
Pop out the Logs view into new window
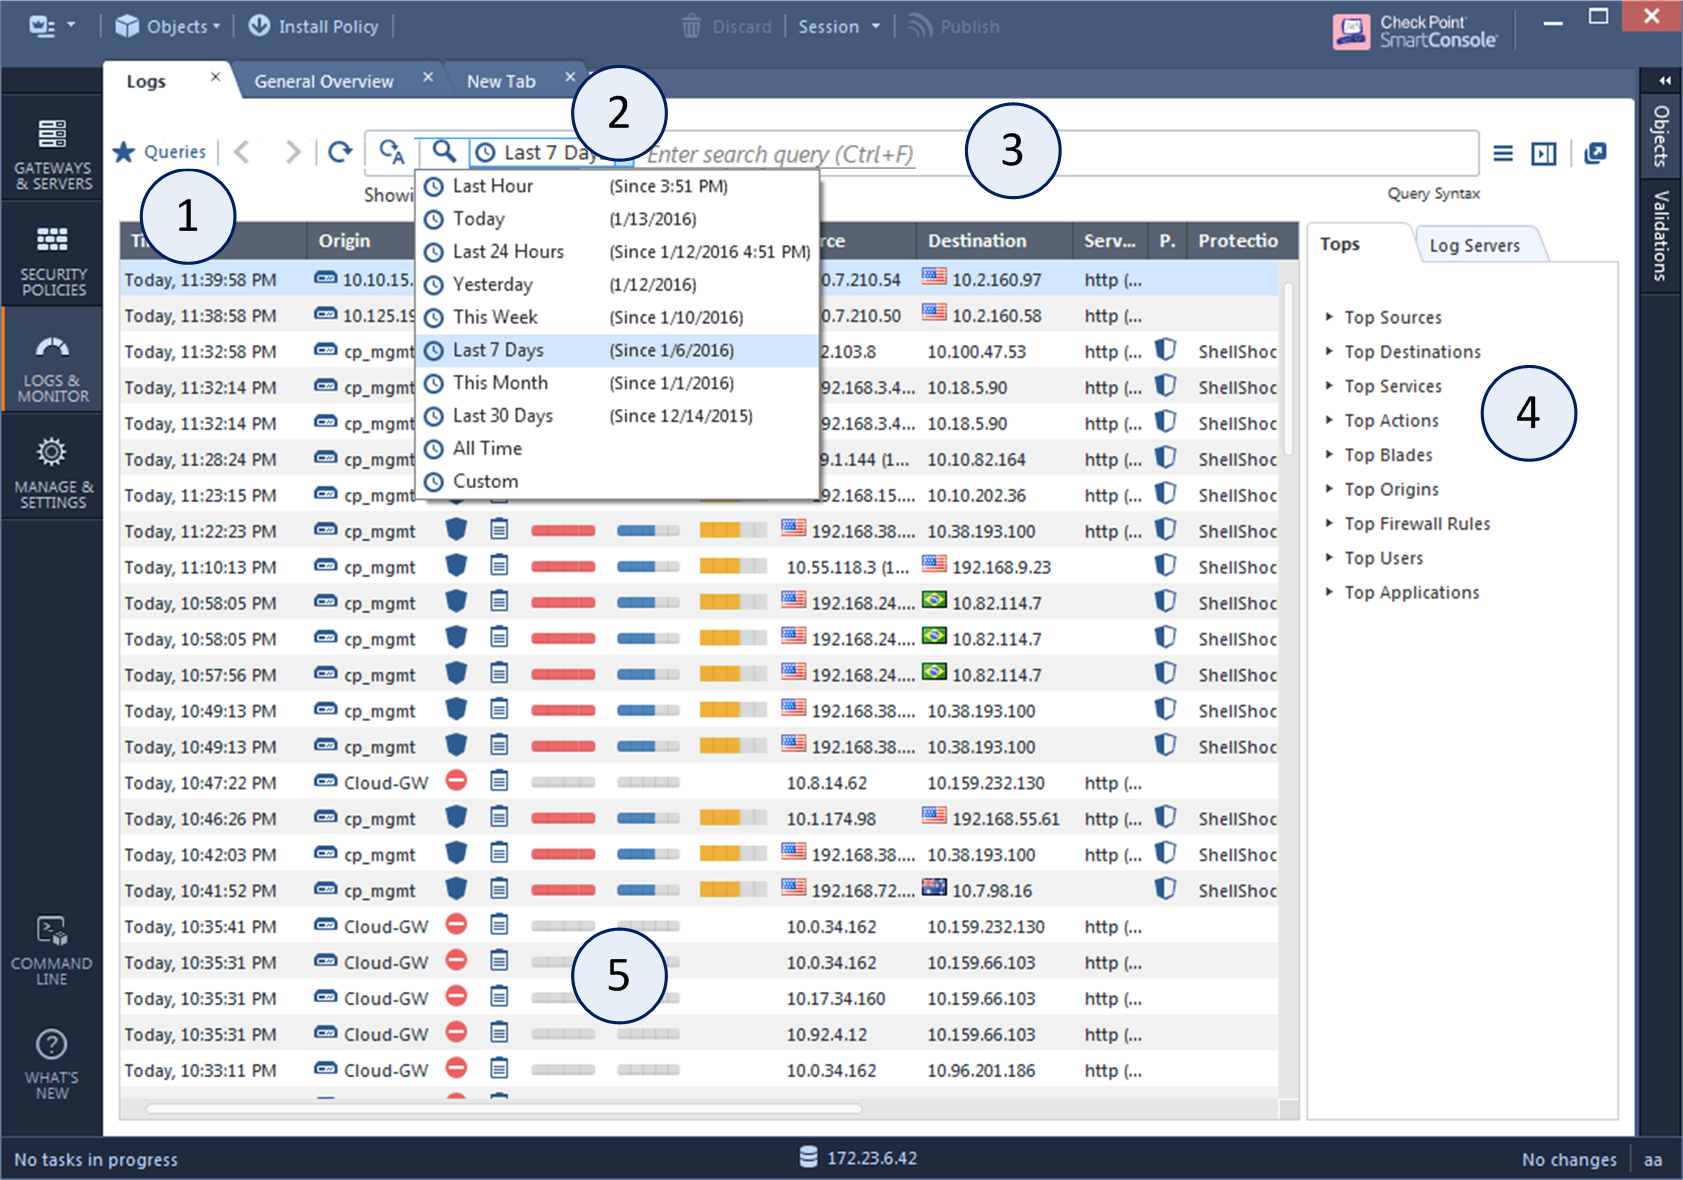[1596, 153]
